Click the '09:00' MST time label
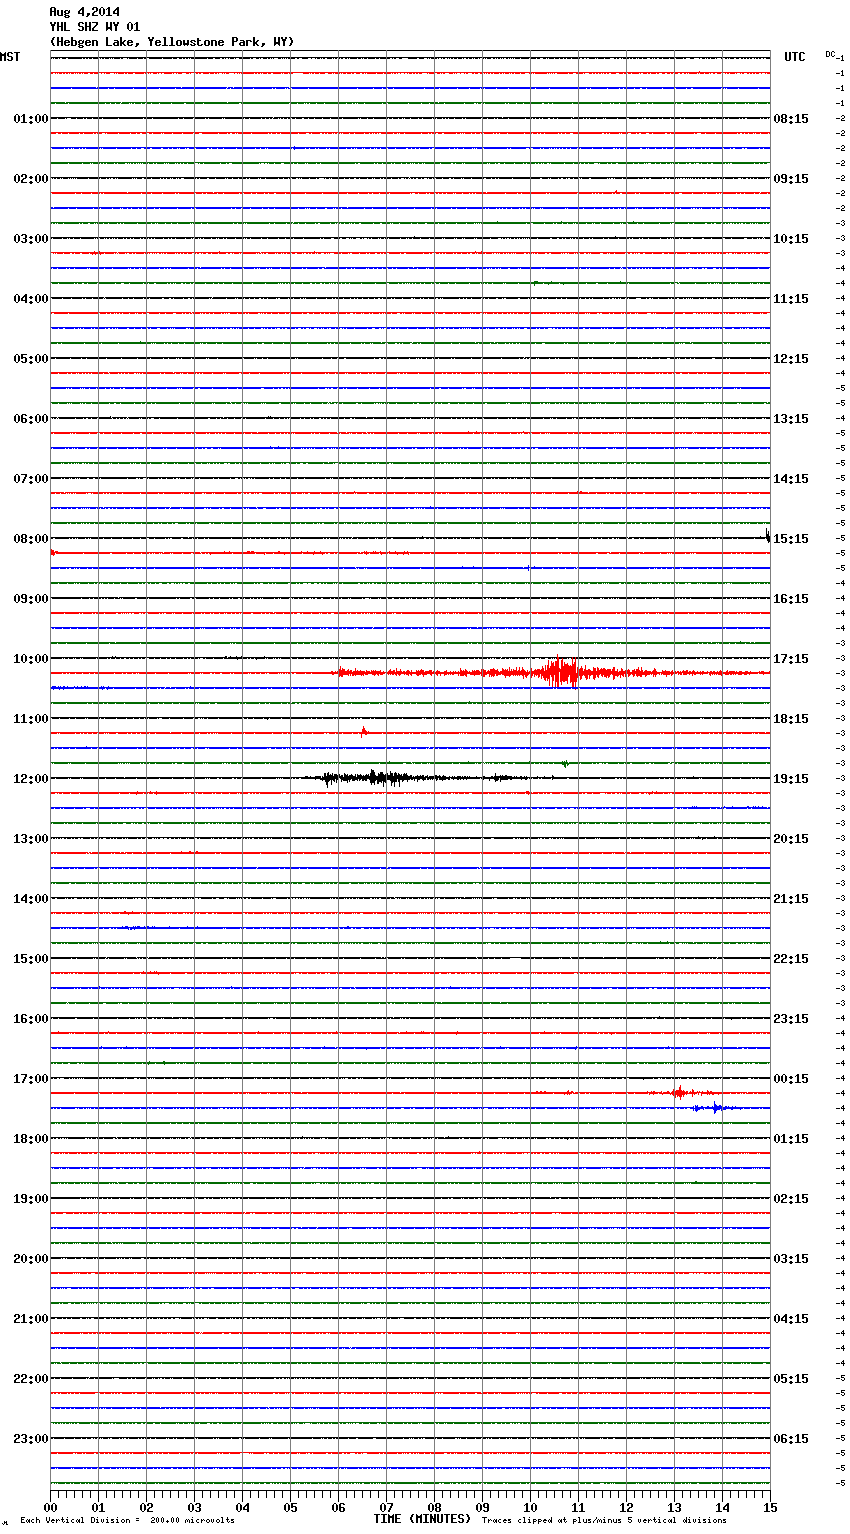This screenshot has width=850, height=1534. tap(31, 599)
